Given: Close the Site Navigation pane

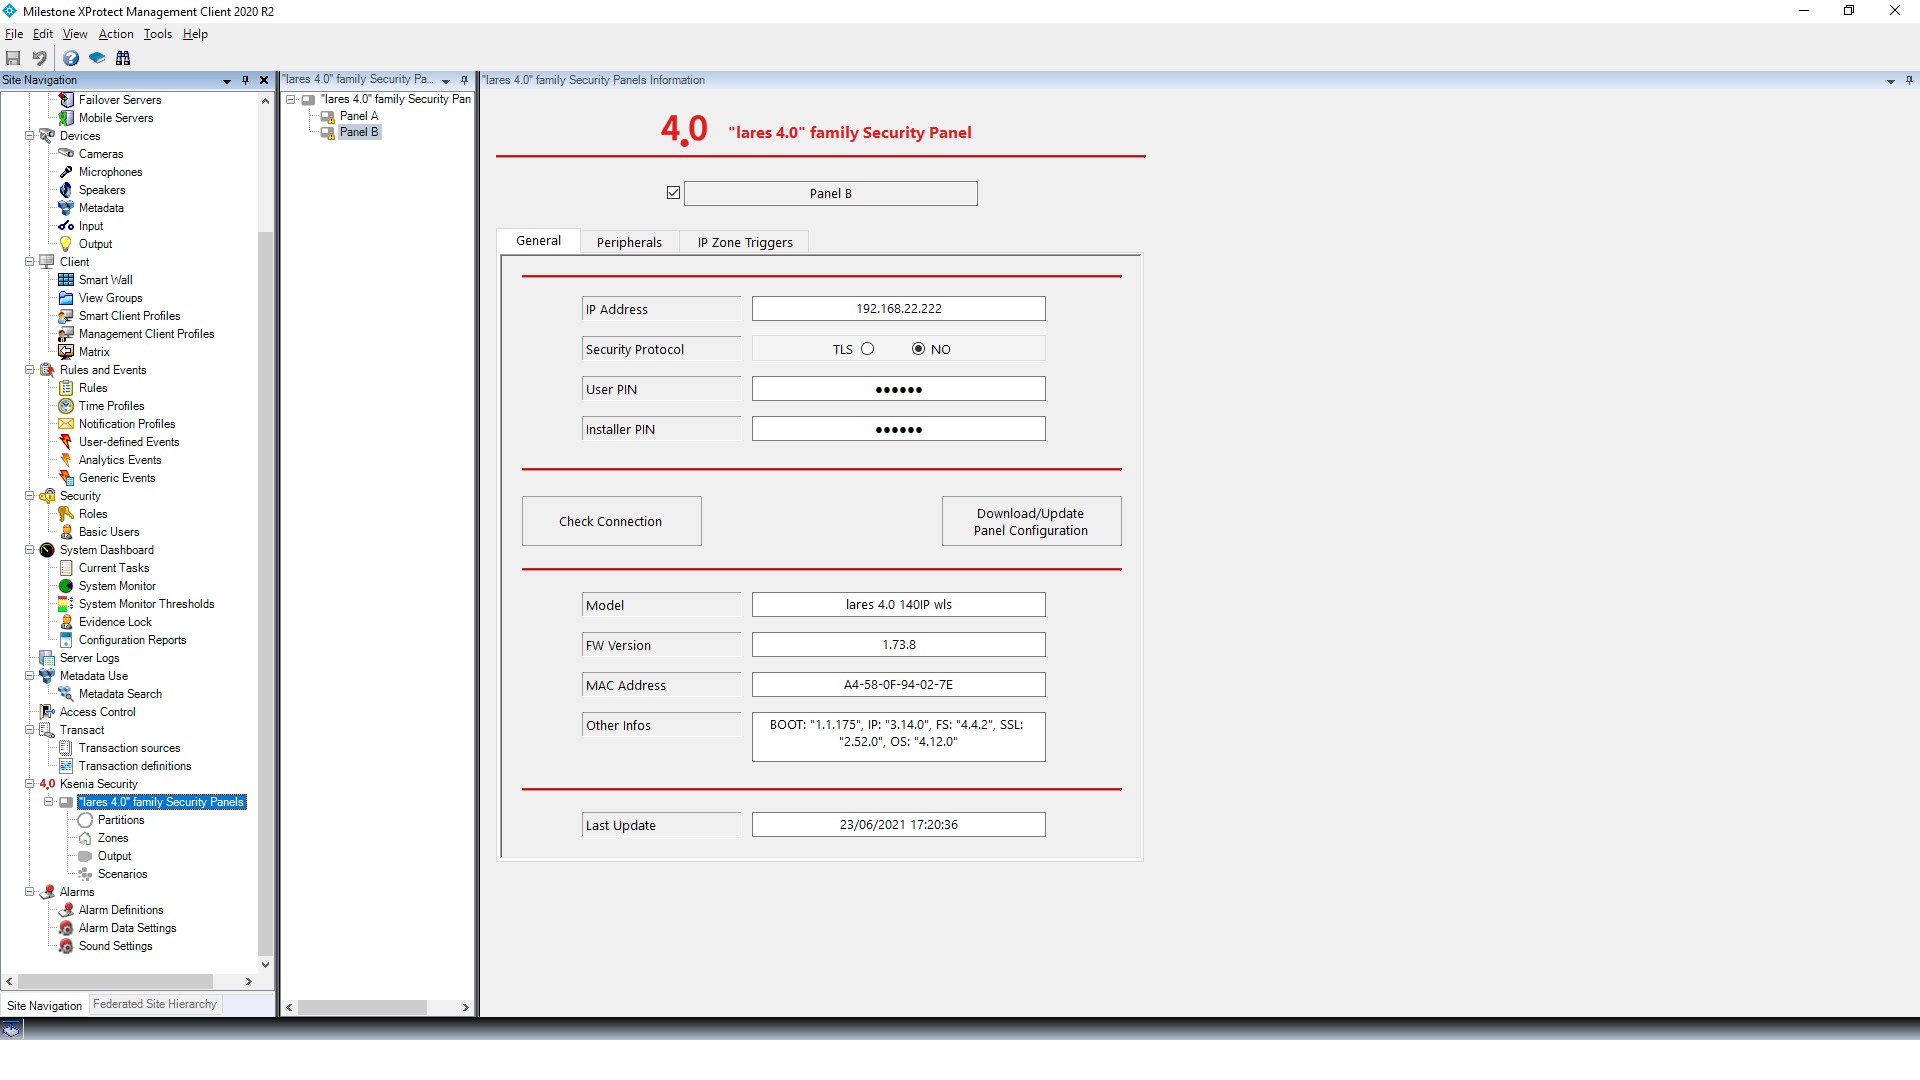Looking at the screenshot, I should point(264,80).
